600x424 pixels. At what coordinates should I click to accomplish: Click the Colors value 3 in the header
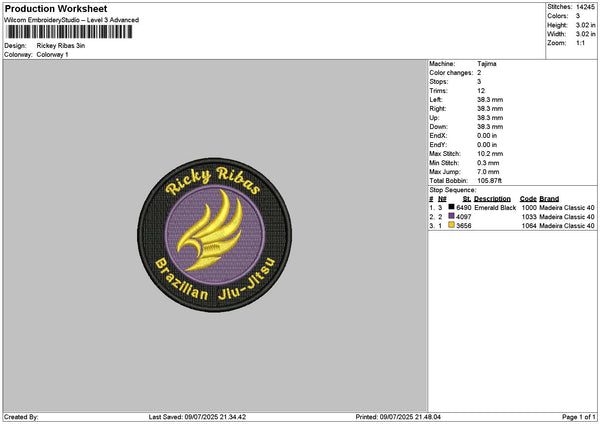pyautogui.click(x=578, y=16)
